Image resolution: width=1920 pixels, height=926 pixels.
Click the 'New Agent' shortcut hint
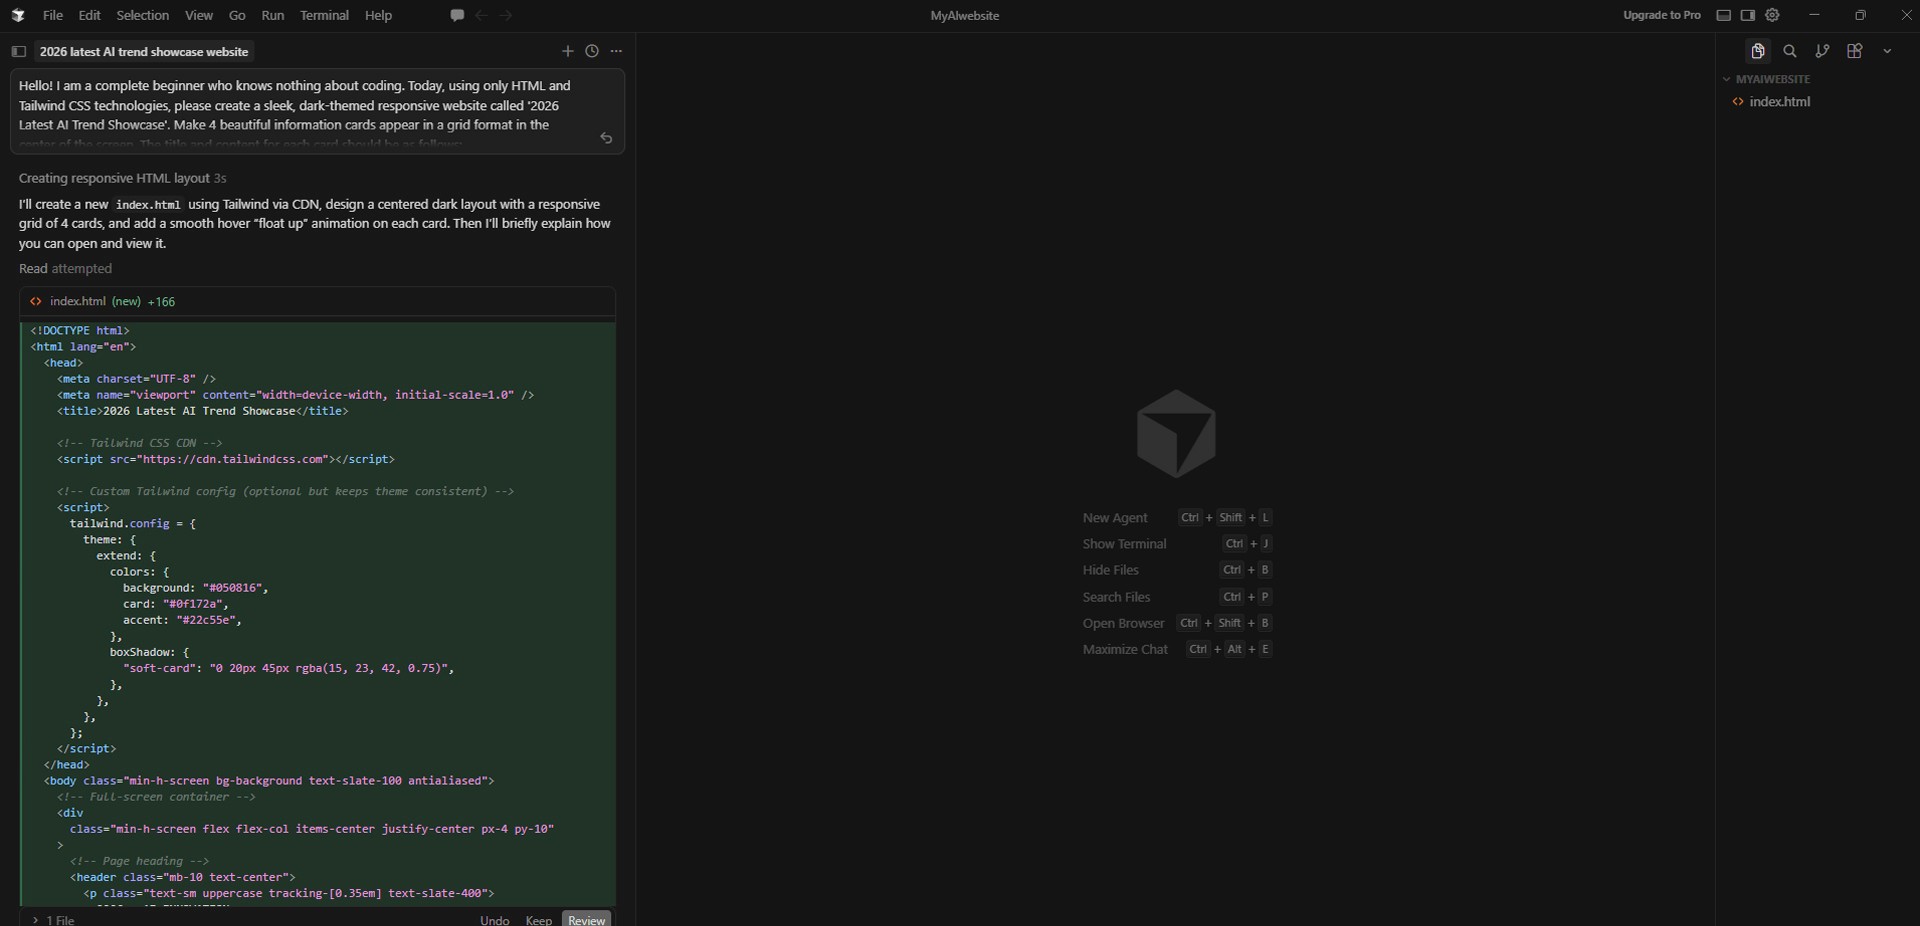coord(1115,518)
